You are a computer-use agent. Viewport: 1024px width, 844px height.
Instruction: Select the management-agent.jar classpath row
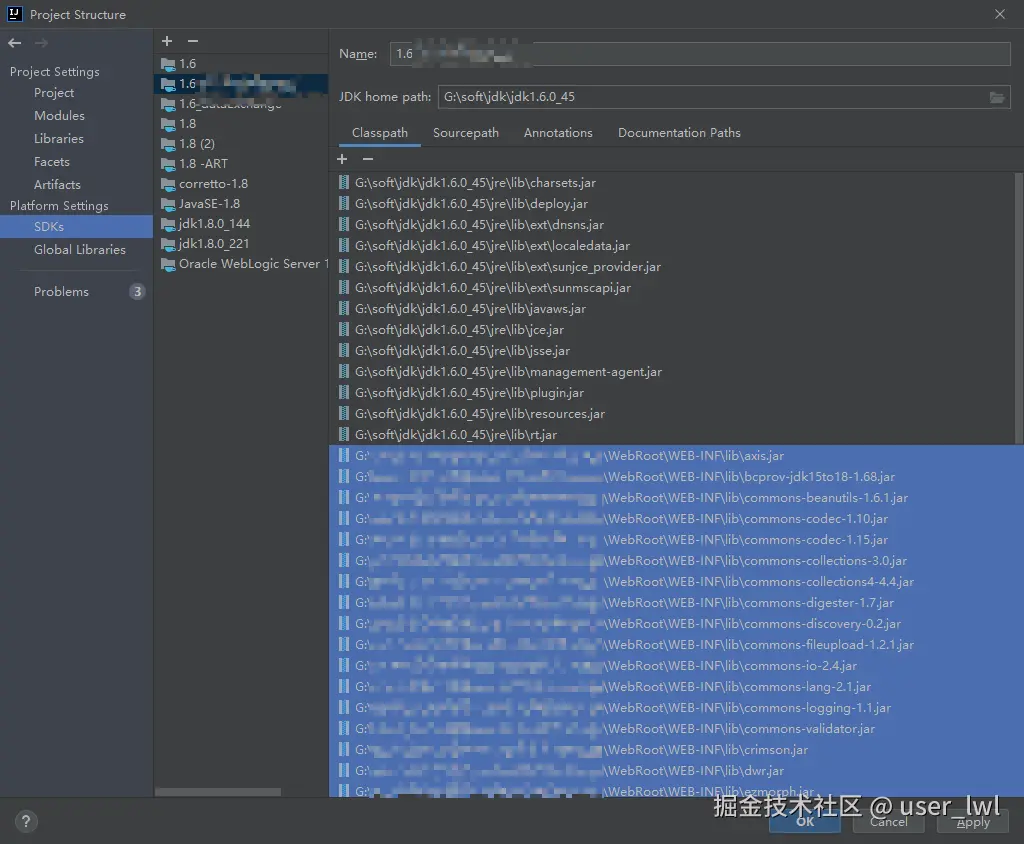coord(673,372)
